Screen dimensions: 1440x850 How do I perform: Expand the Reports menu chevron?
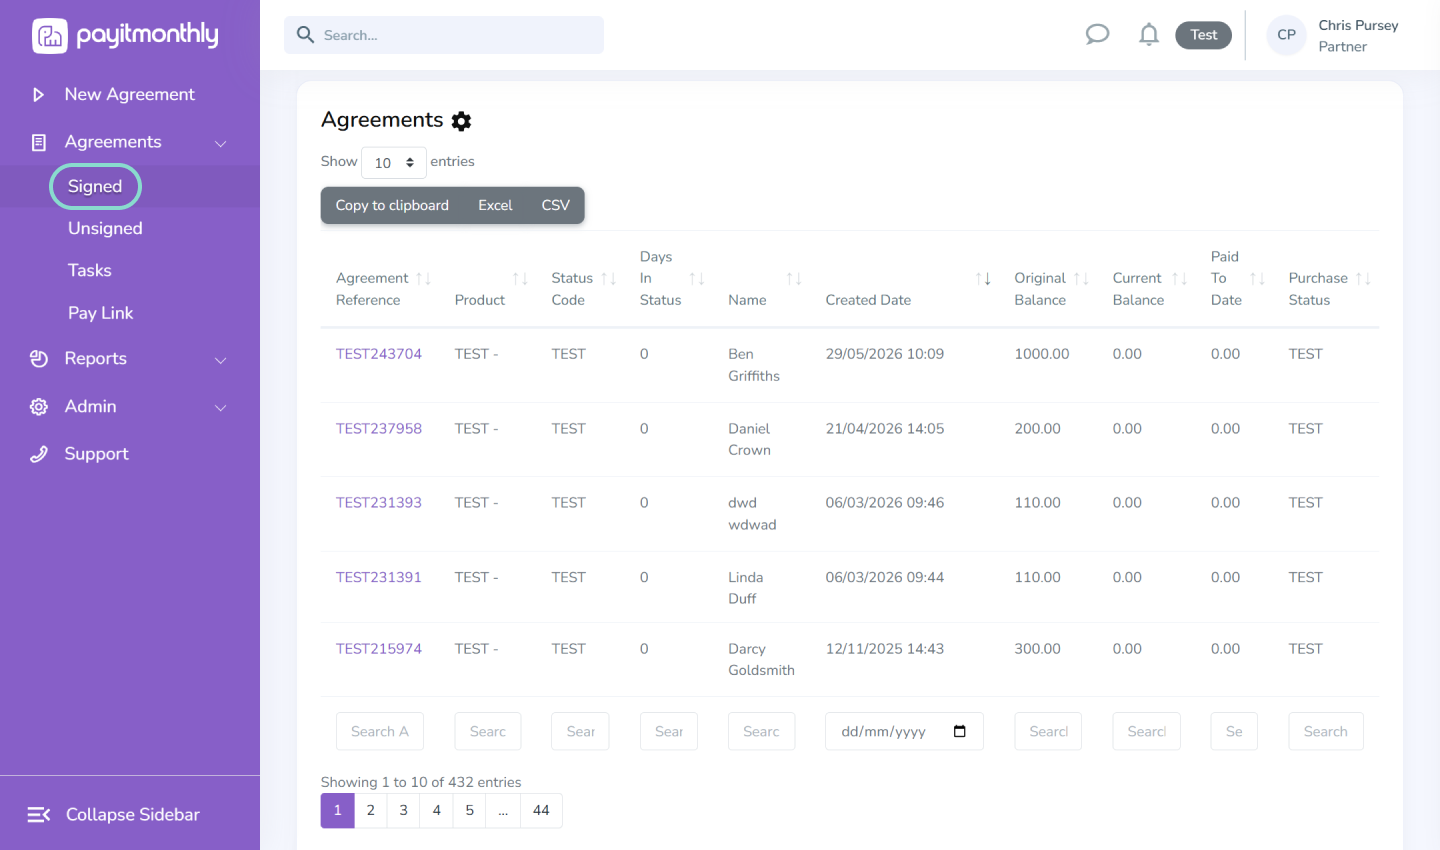point(221,360)
